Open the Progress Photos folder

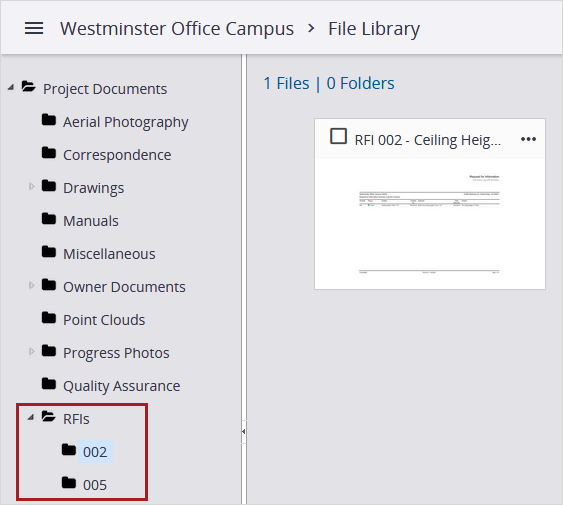(116, 353)
